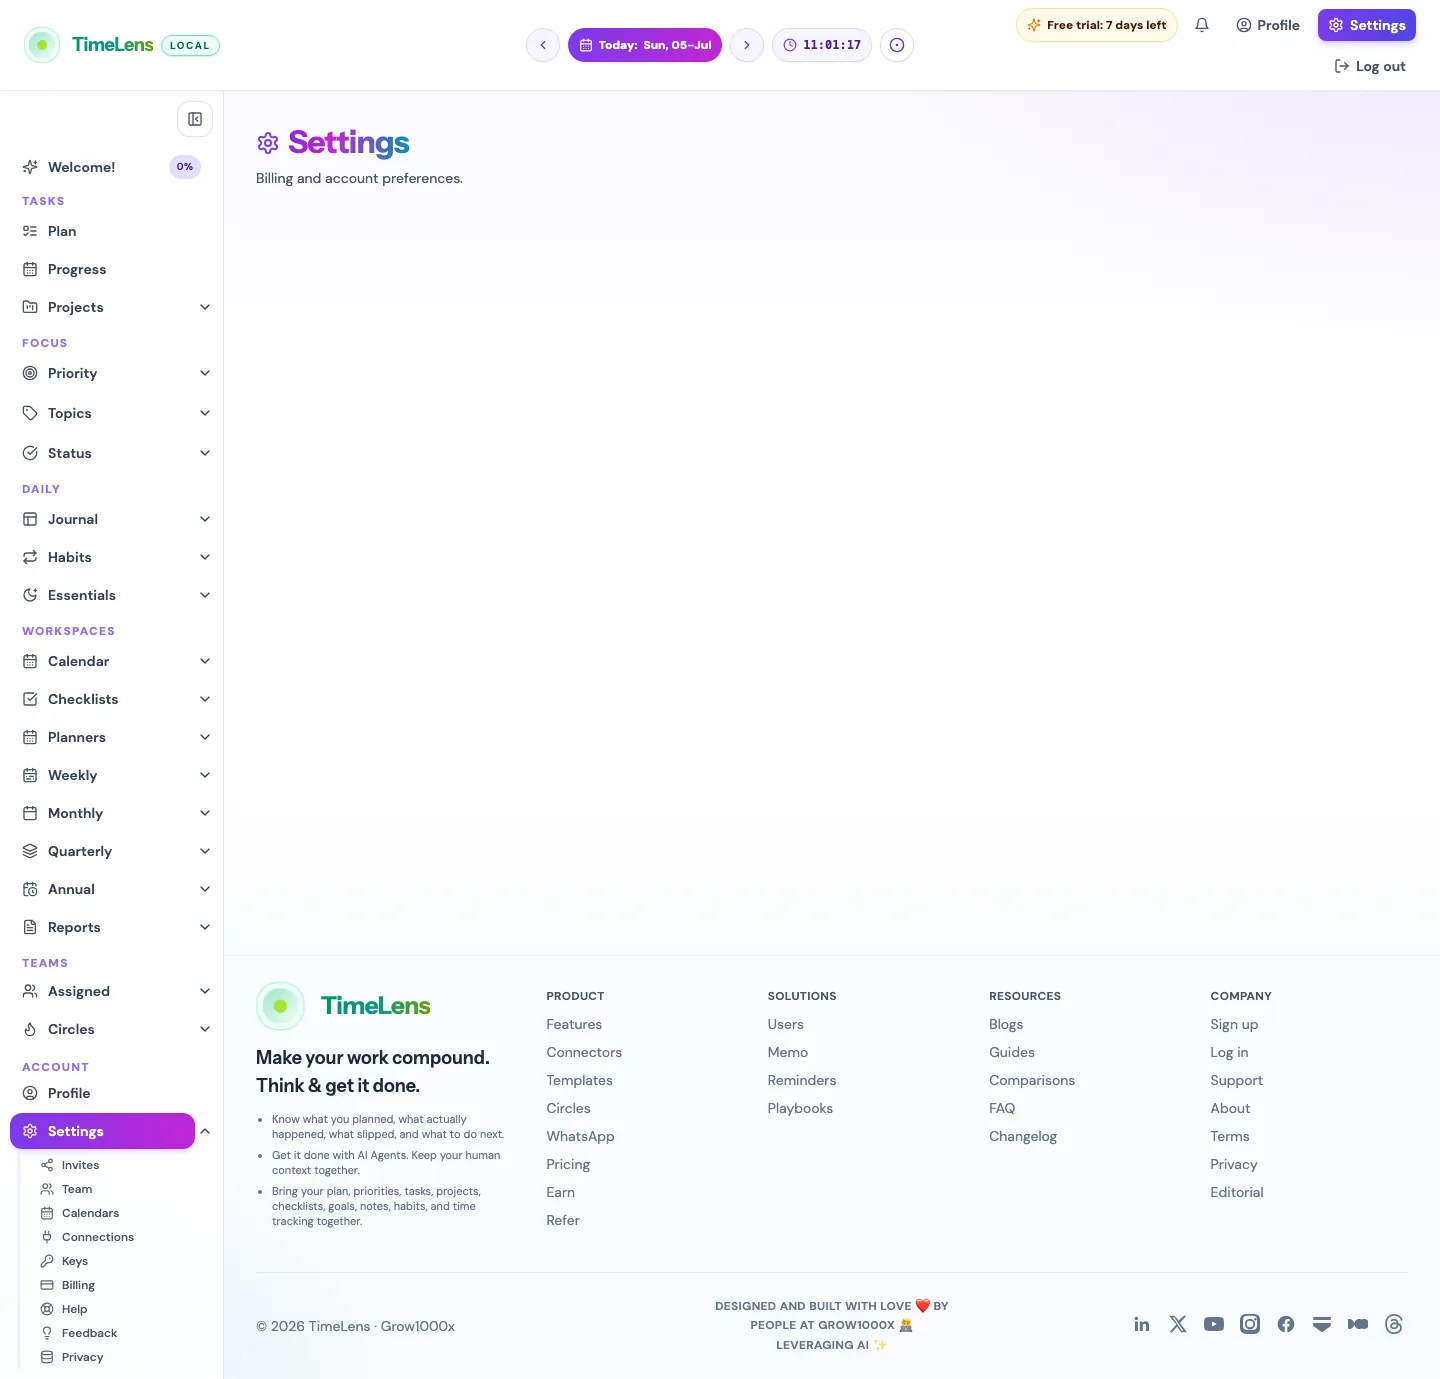Expand the Projects section
Image resolution: width=1440 pixels, height=1379 pixels.
coord(205,307)
